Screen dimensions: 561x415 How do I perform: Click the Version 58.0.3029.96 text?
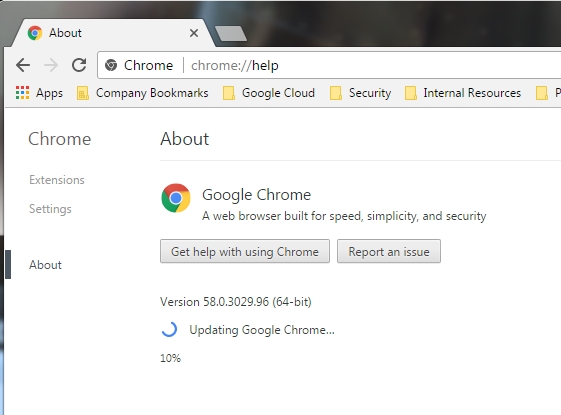click(x=236, y=302)
